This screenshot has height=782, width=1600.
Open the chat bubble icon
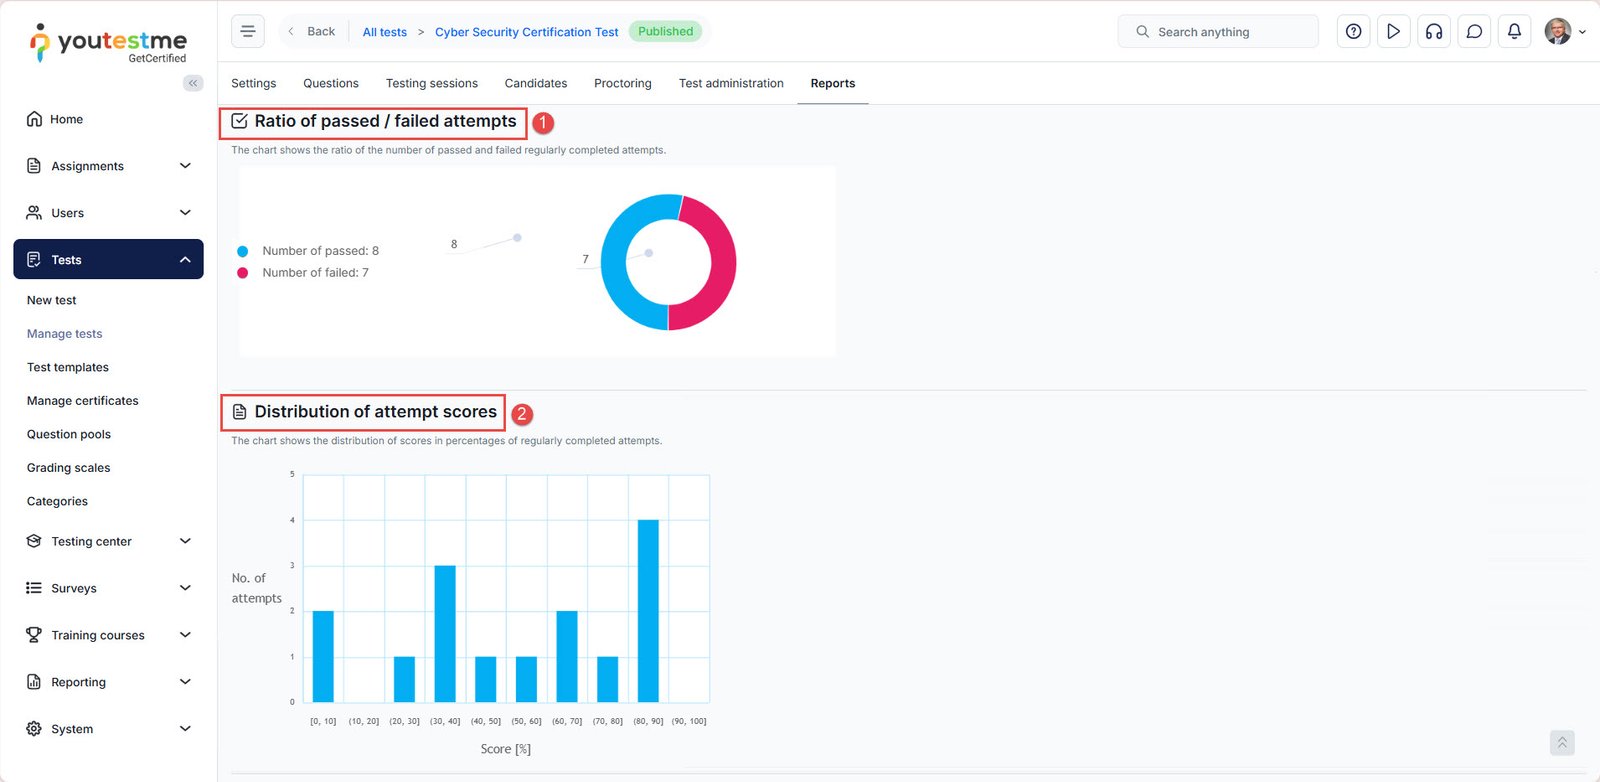point(1474,31)
